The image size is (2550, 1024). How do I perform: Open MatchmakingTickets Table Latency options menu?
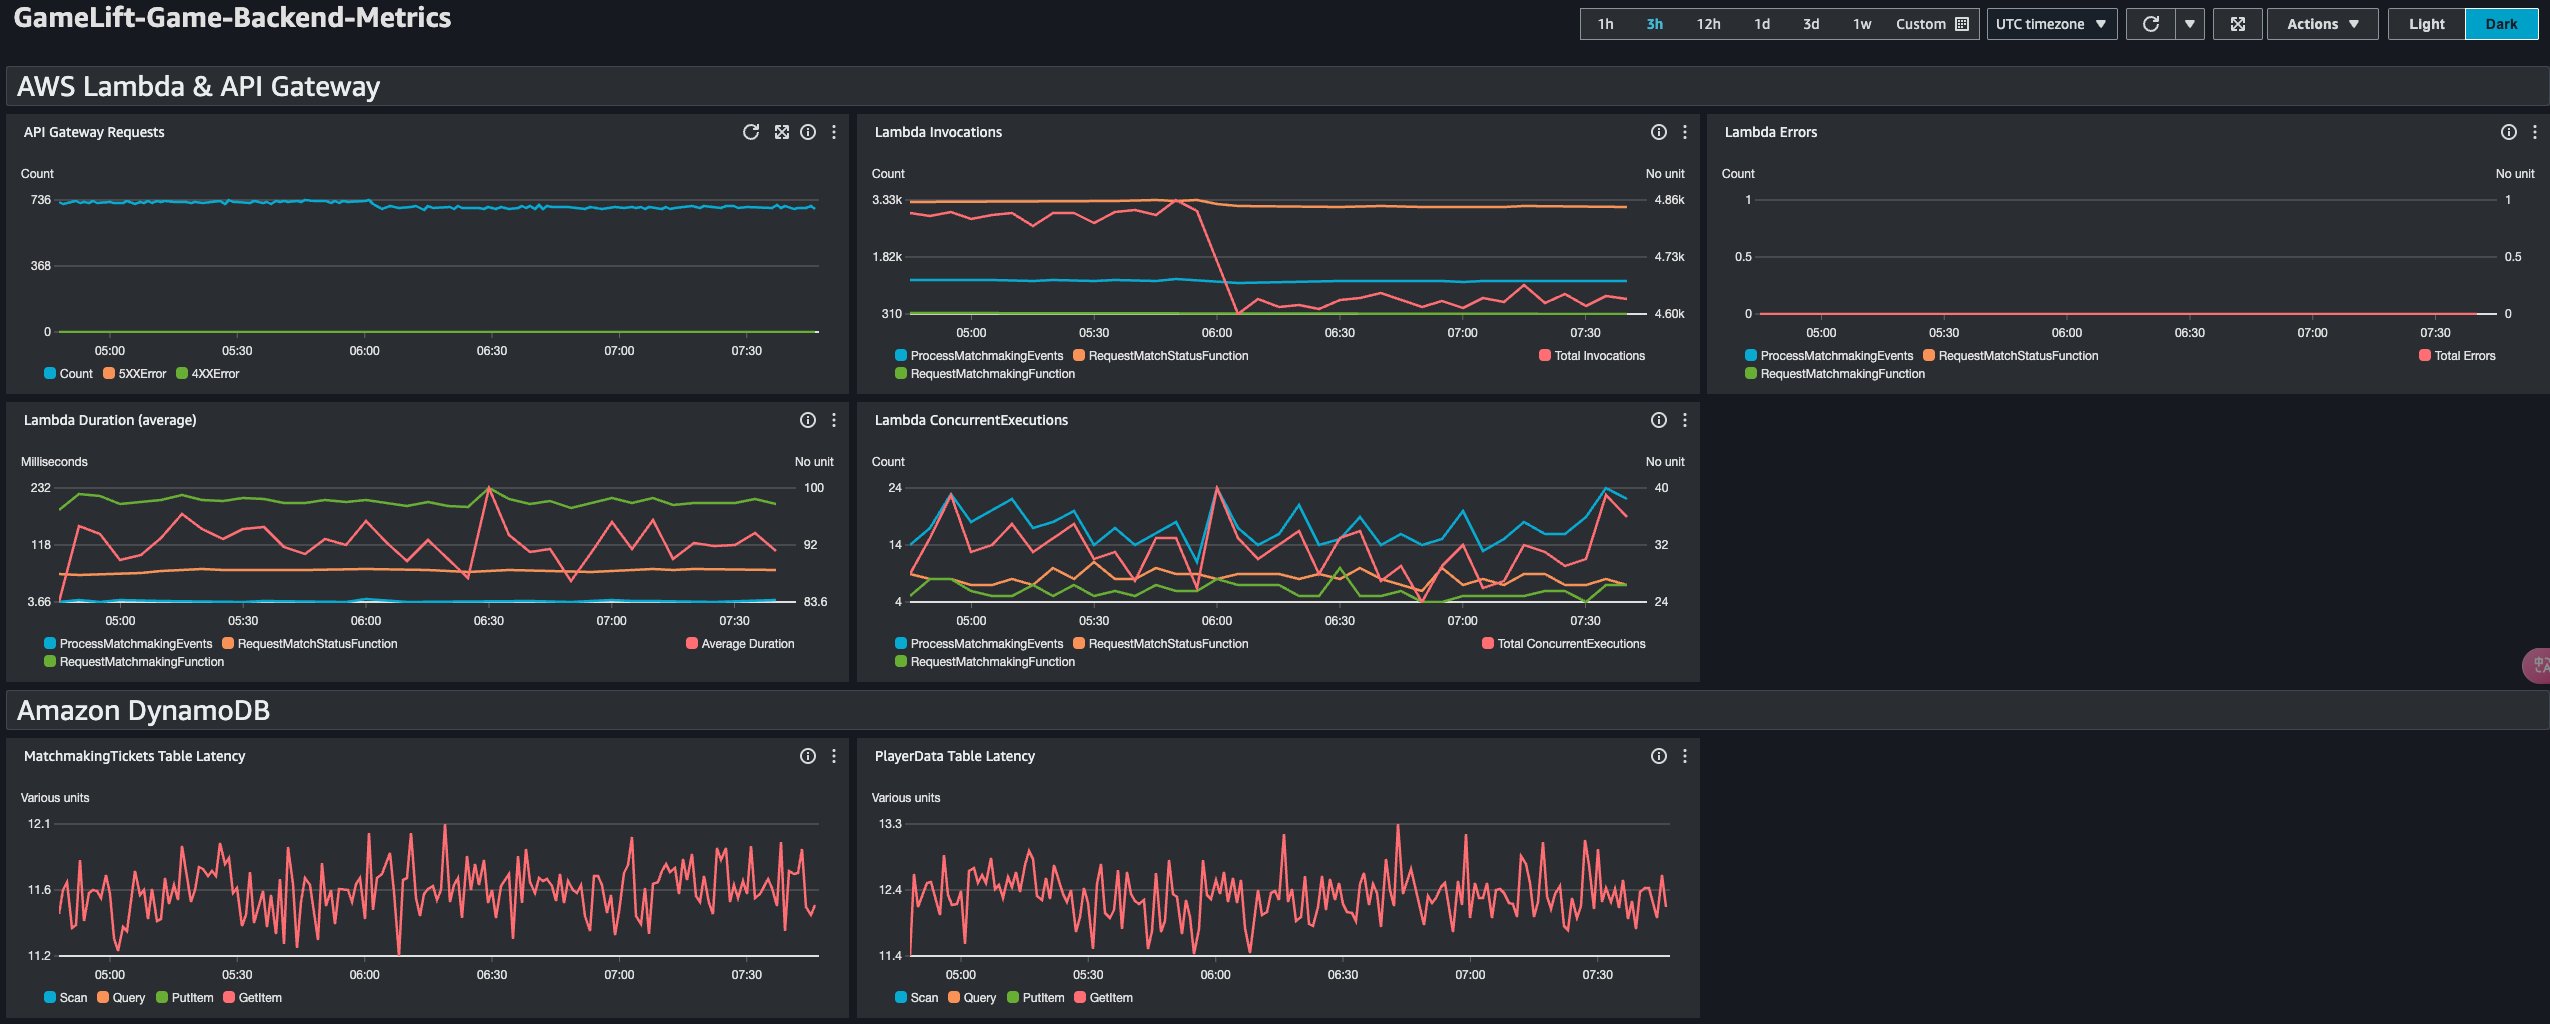click(834, 756)
